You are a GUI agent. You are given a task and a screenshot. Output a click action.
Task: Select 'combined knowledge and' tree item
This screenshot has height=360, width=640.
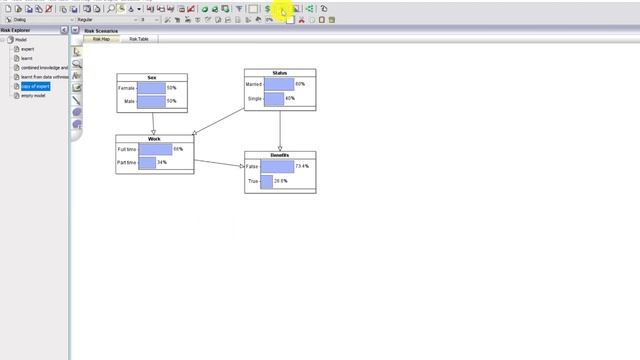[x=44, y=68]
